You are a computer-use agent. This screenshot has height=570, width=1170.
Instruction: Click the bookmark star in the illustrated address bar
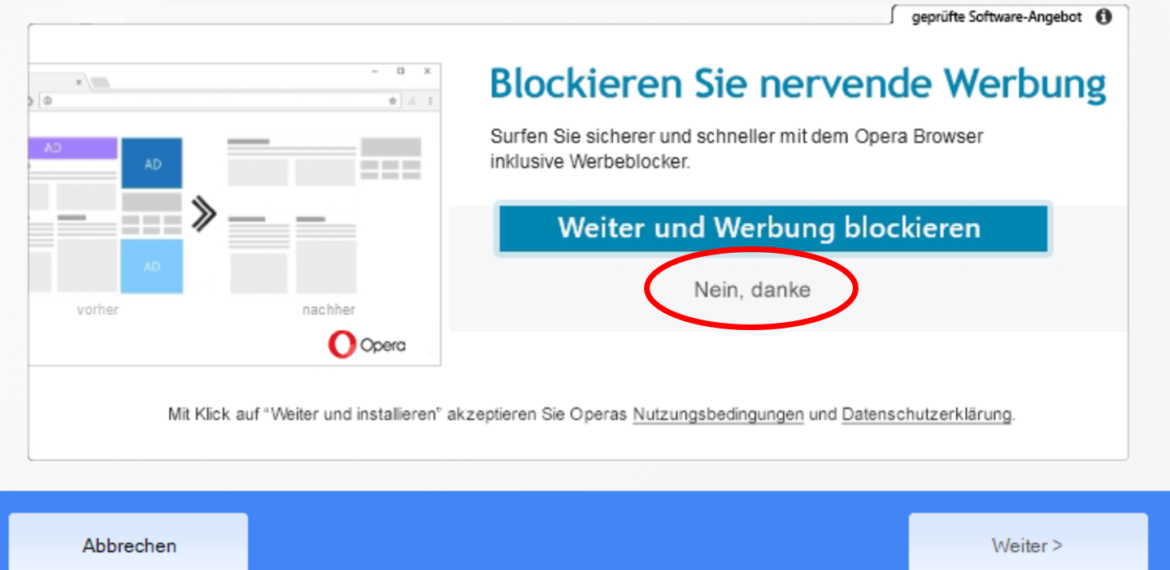(x=392, y=101)
